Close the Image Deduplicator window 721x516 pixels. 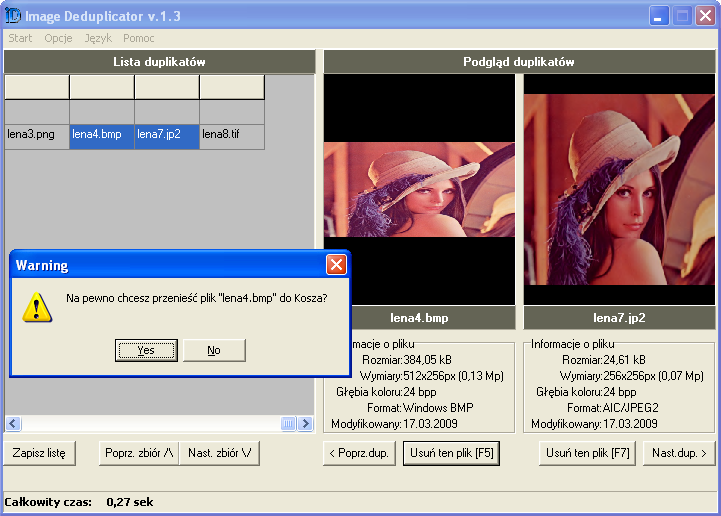(x=705, y=16)
